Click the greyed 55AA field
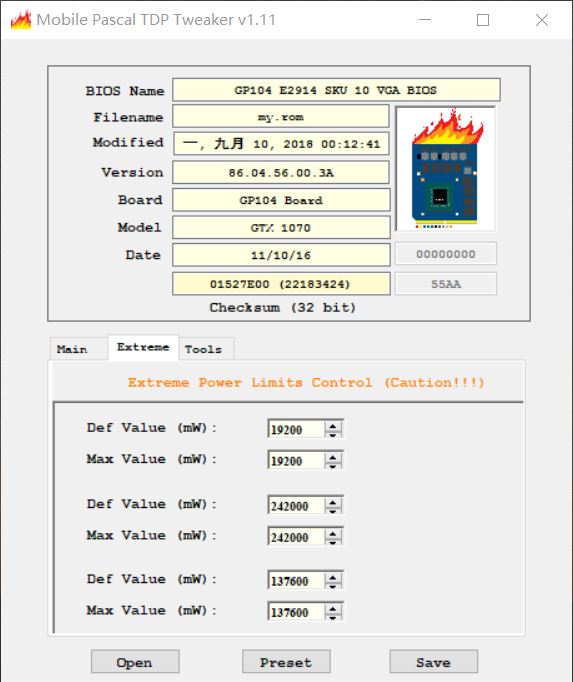The width and height of the screenshot is (573, 682). click(446, 284)
